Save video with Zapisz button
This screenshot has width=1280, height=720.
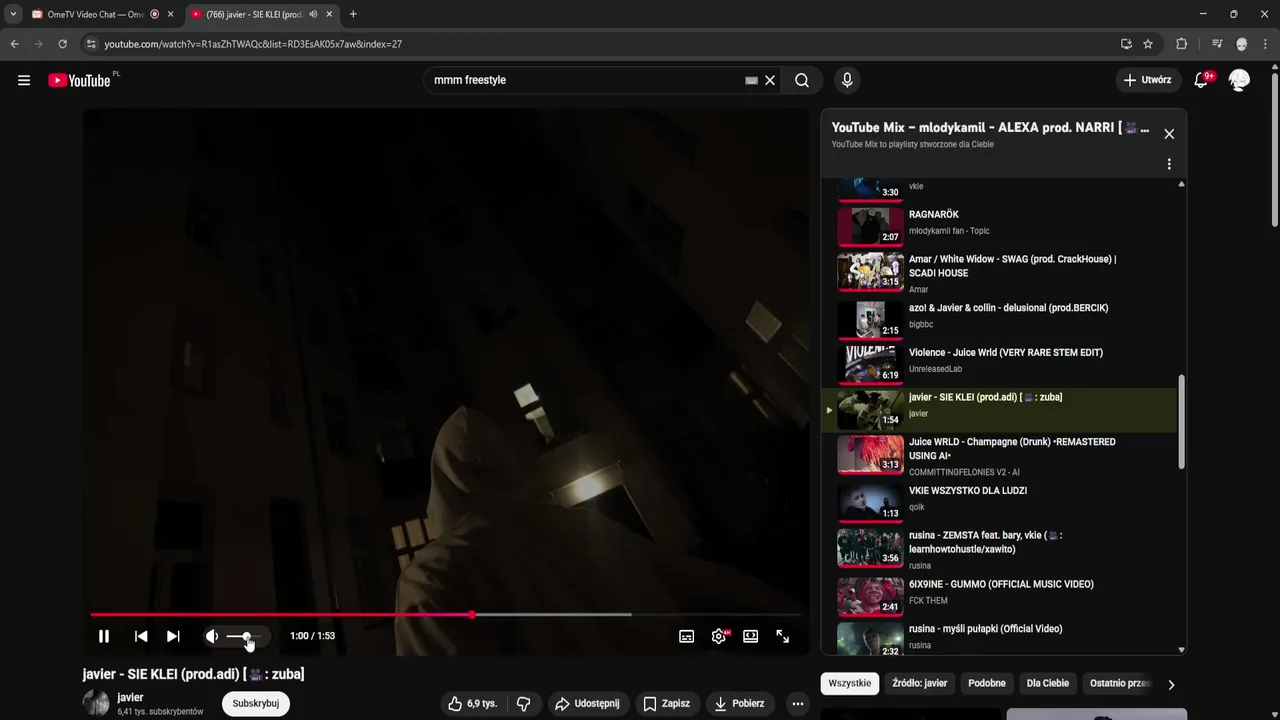tap(666, 704)
